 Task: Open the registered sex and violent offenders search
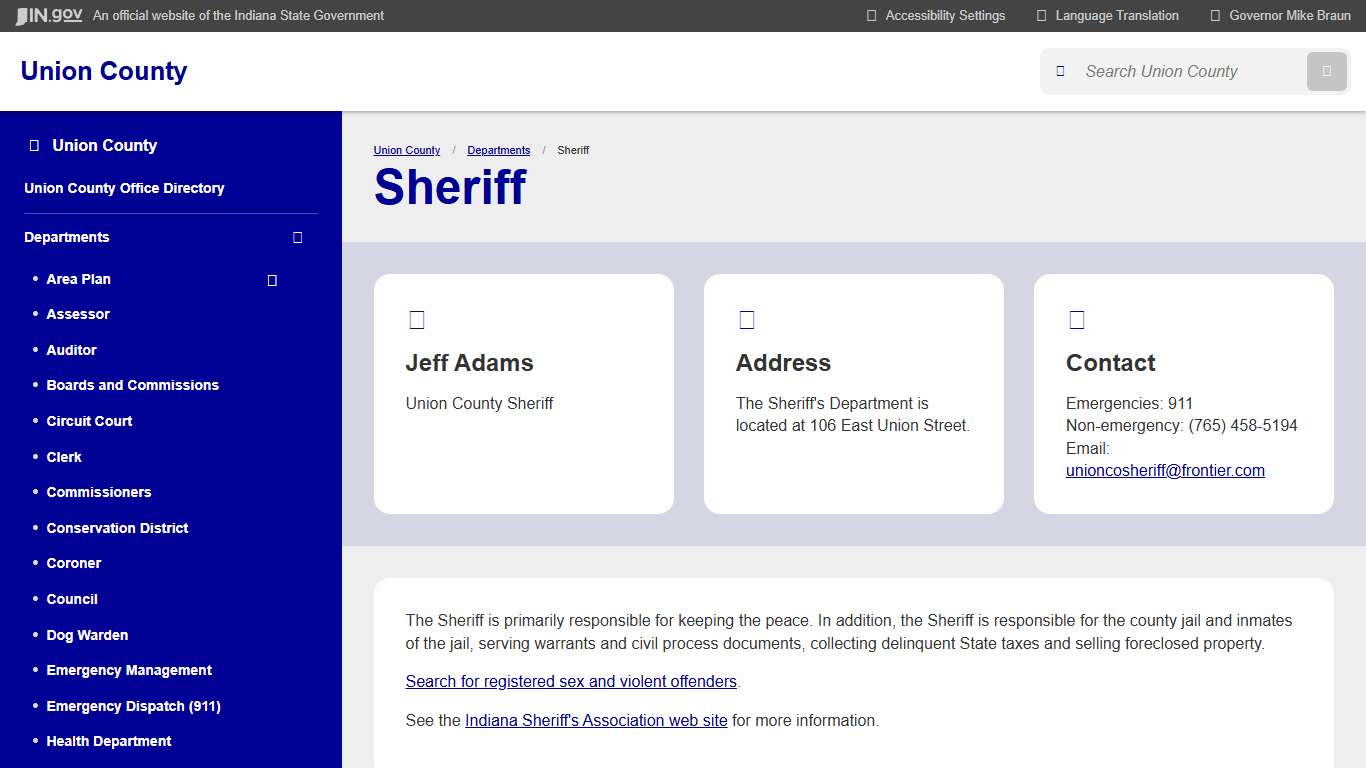[x=570, y=681]
